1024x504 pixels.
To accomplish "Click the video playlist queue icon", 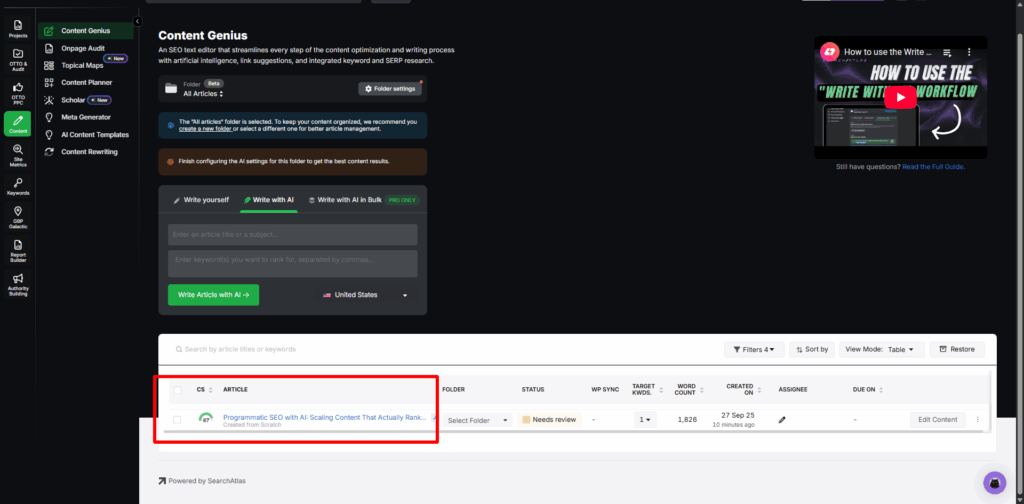I will (x=948, y=52).
